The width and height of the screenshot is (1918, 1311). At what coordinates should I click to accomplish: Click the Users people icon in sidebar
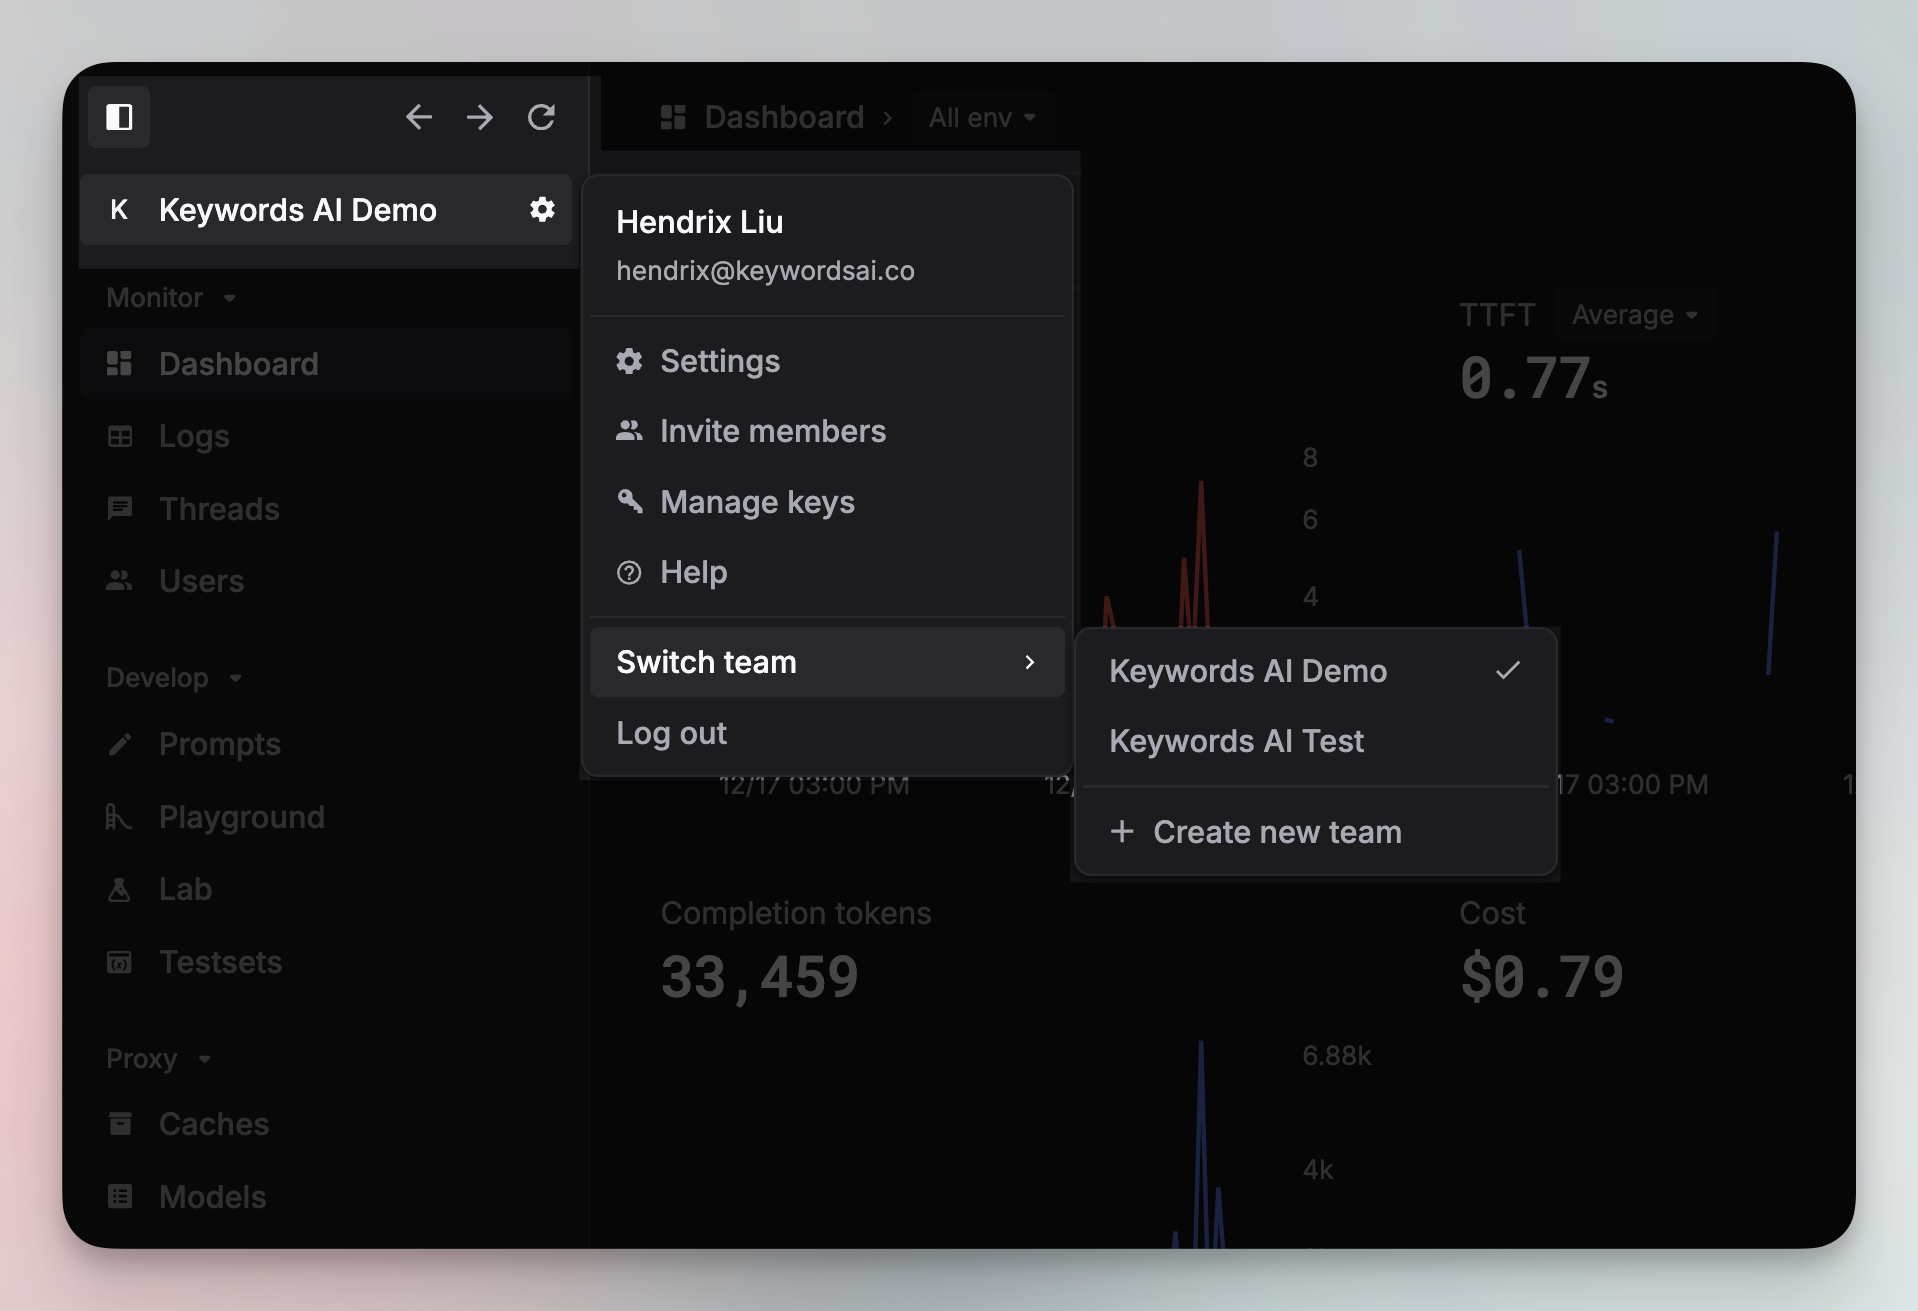119,581
